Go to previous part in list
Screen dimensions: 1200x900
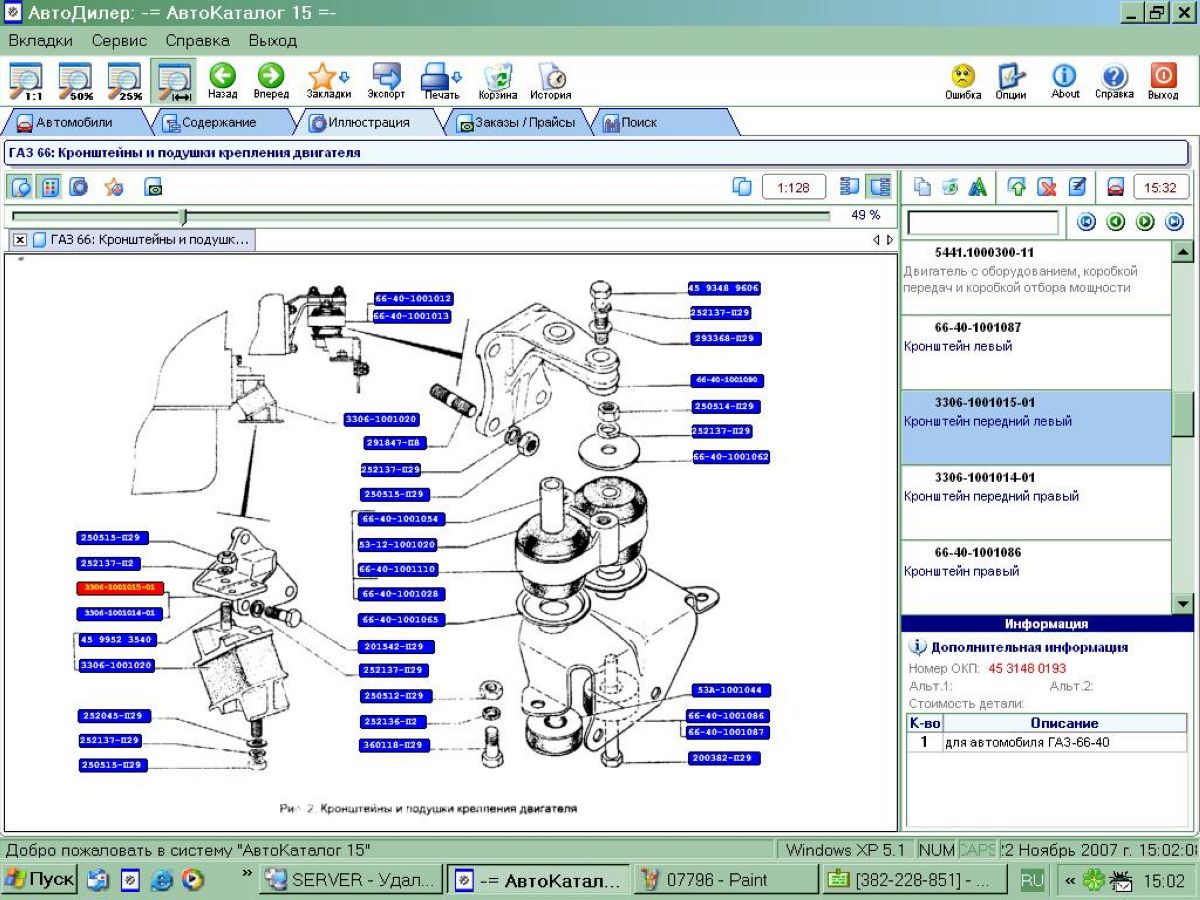point(1116,222)
